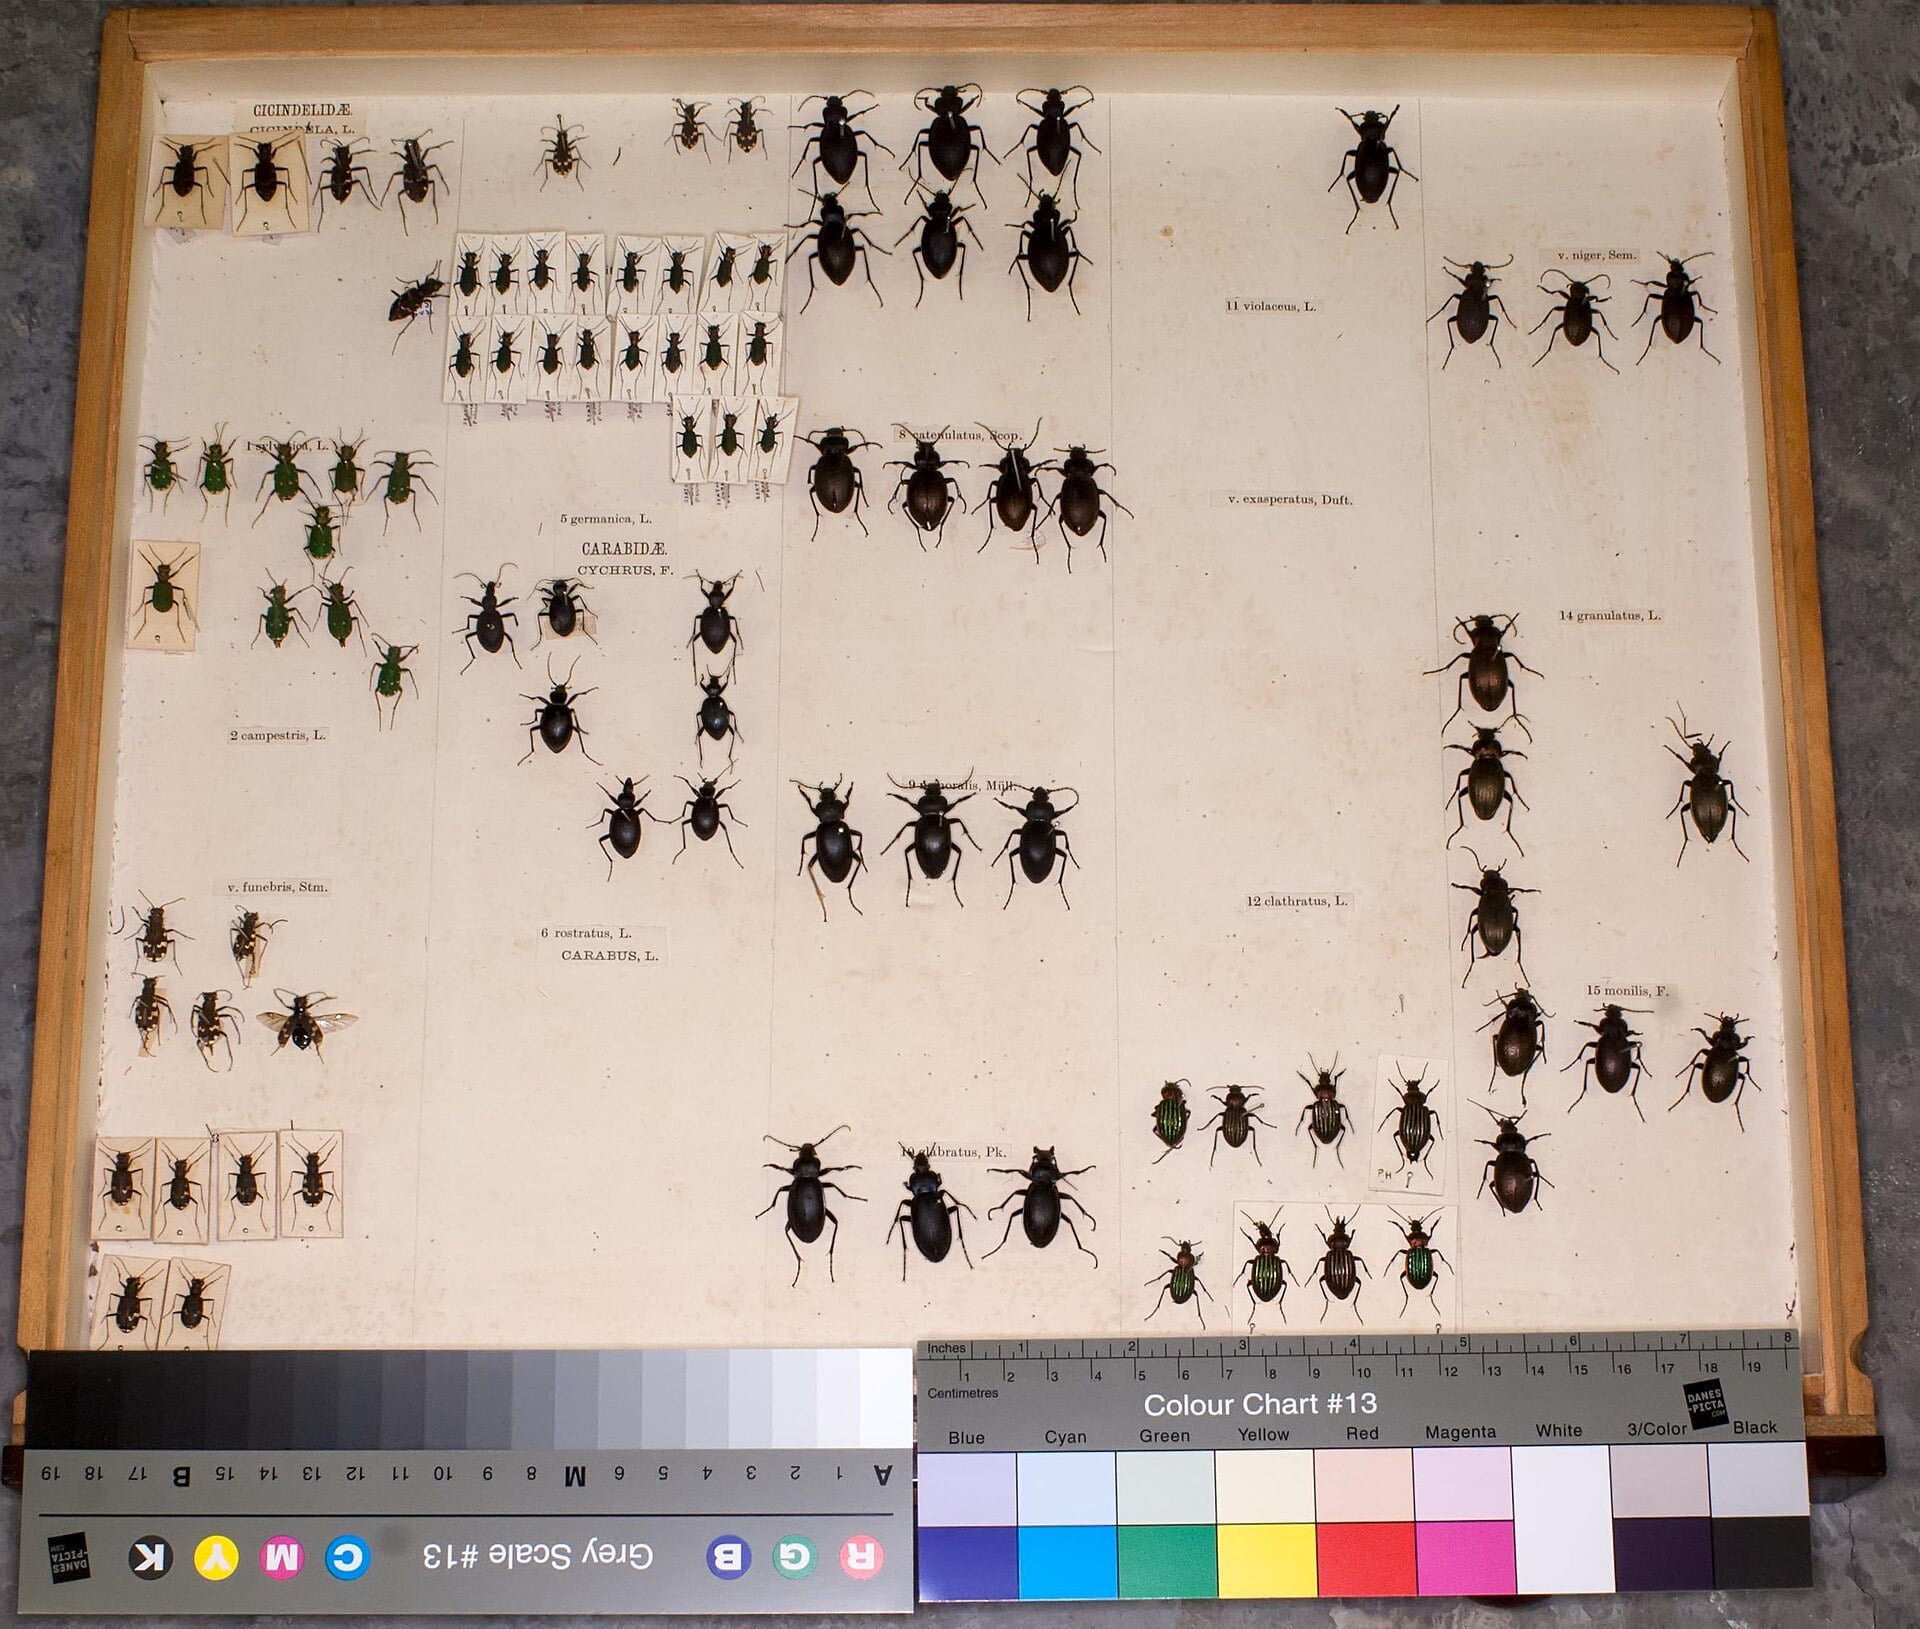
Task: Click the yellow Y circle icon
Action: [x=216, y=1558]
